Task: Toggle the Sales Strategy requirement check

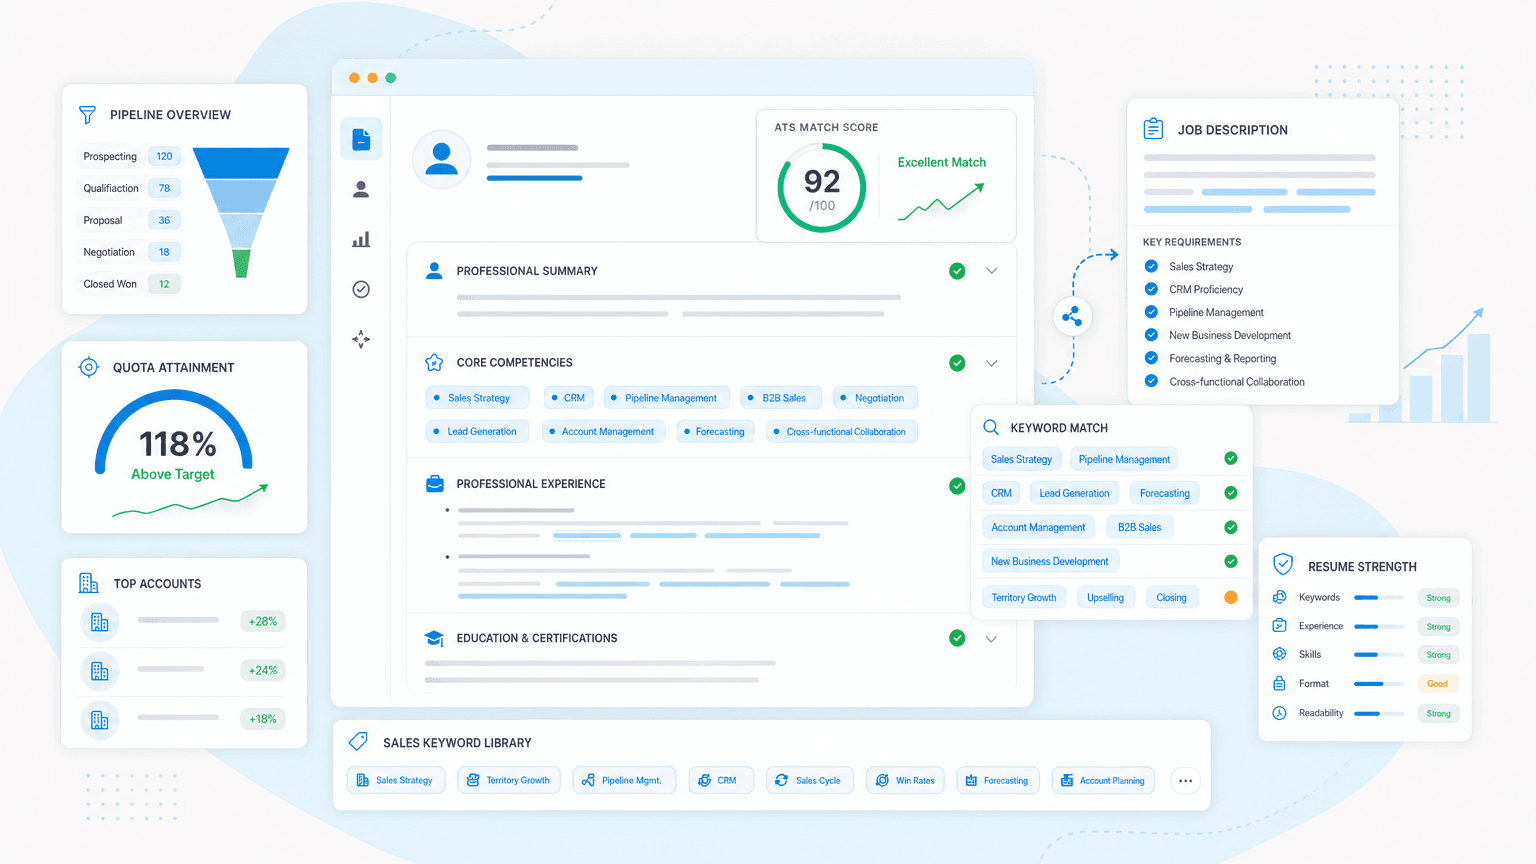Action: (x=1151, y=266)
